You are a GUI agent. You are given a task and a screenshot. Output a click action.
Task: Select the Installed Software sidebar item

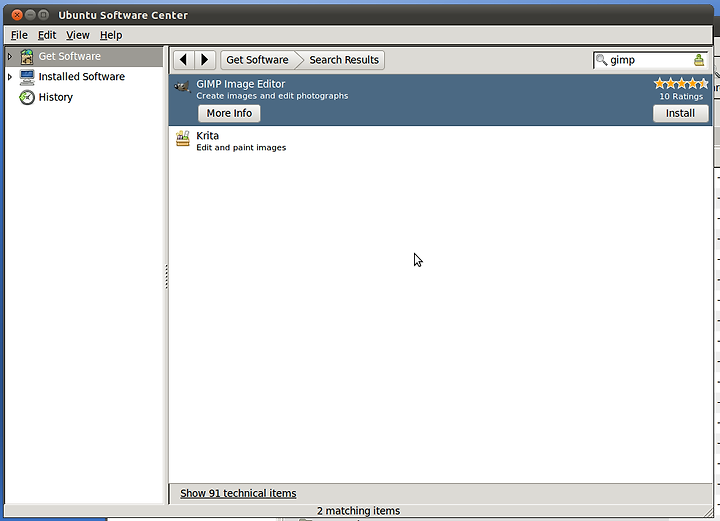pos(82,77)
